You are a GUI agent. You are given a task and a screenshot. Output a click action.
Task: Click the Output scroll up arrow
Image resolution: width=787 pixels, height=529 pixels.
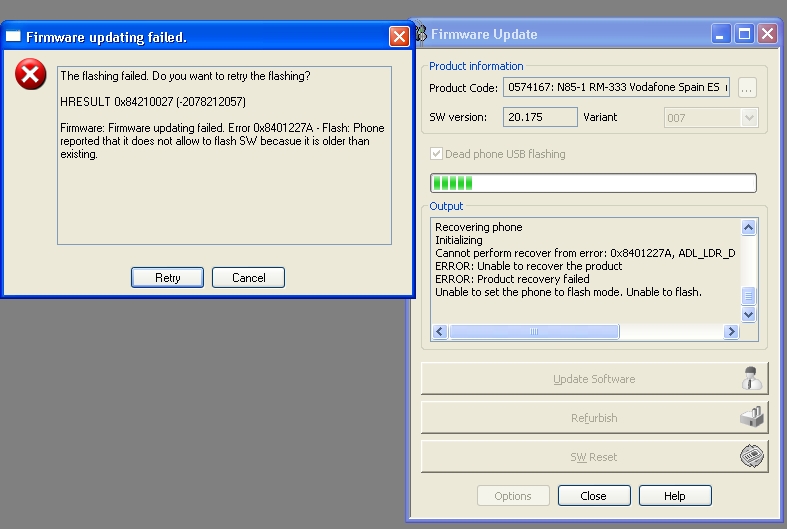[x=748, y=227]
